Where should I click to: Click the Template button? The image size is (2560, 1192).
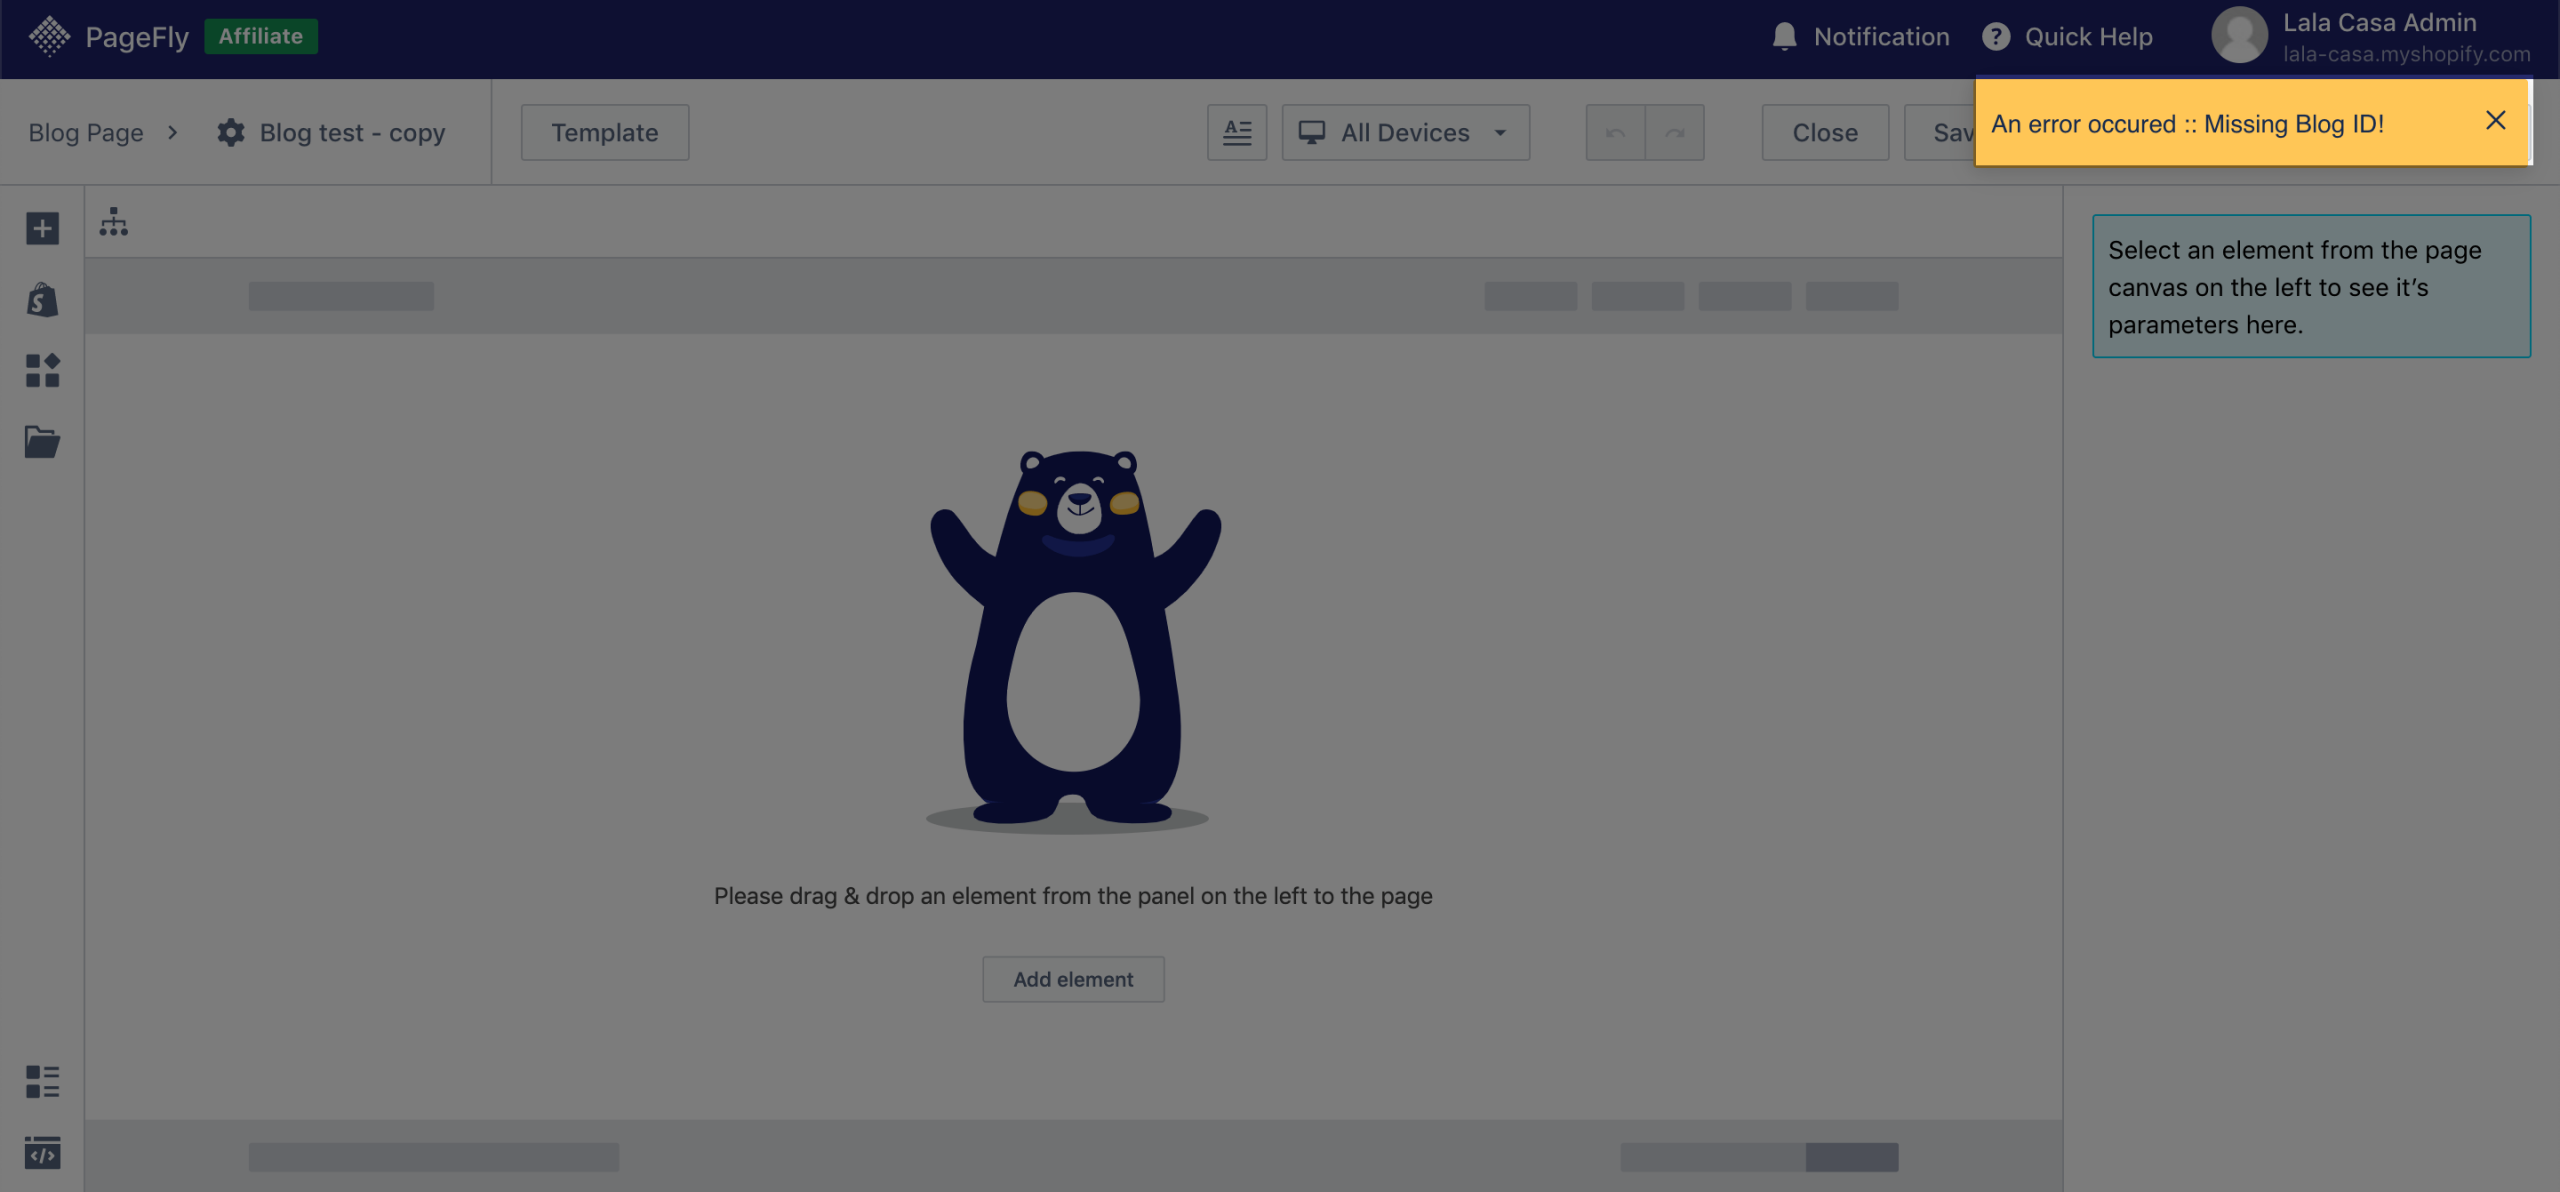(604, 132)
